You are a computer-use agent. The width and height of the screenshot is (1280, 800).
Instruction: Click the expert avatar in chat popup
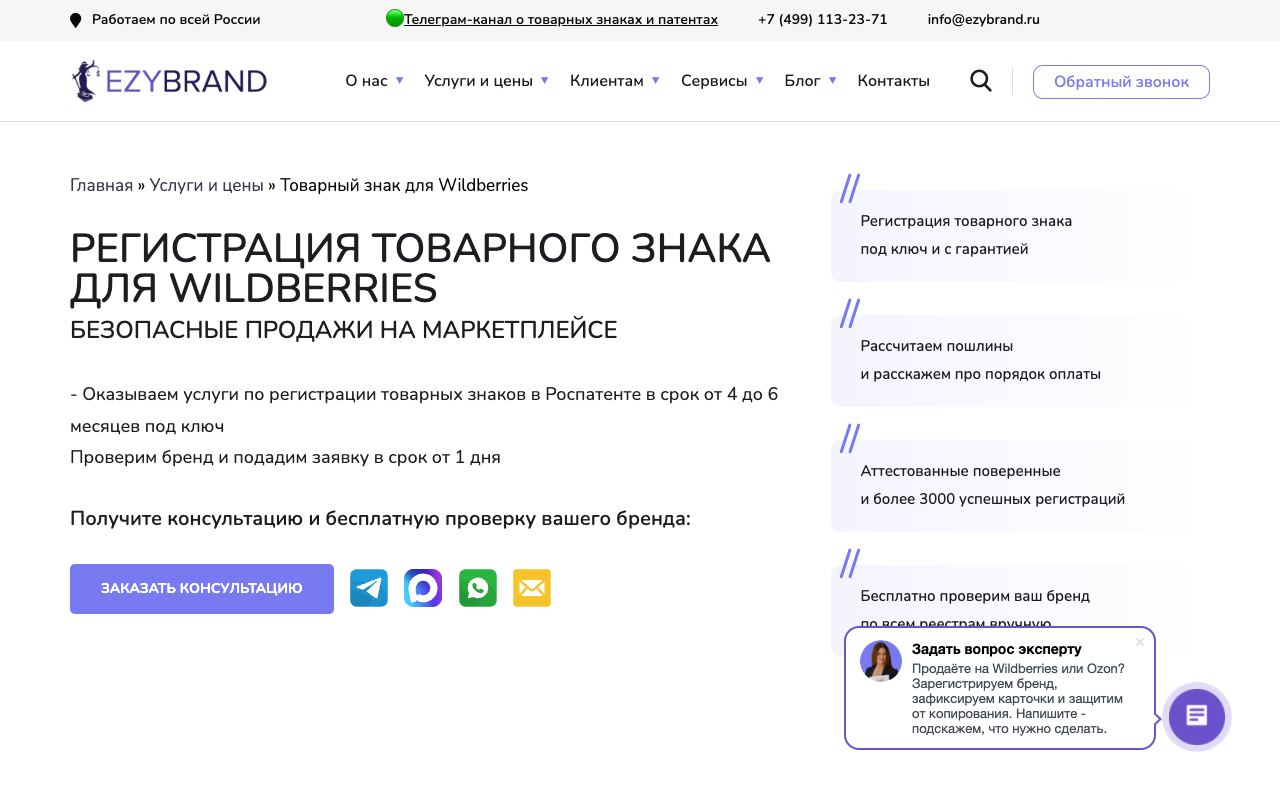click(x=881, y=661)
